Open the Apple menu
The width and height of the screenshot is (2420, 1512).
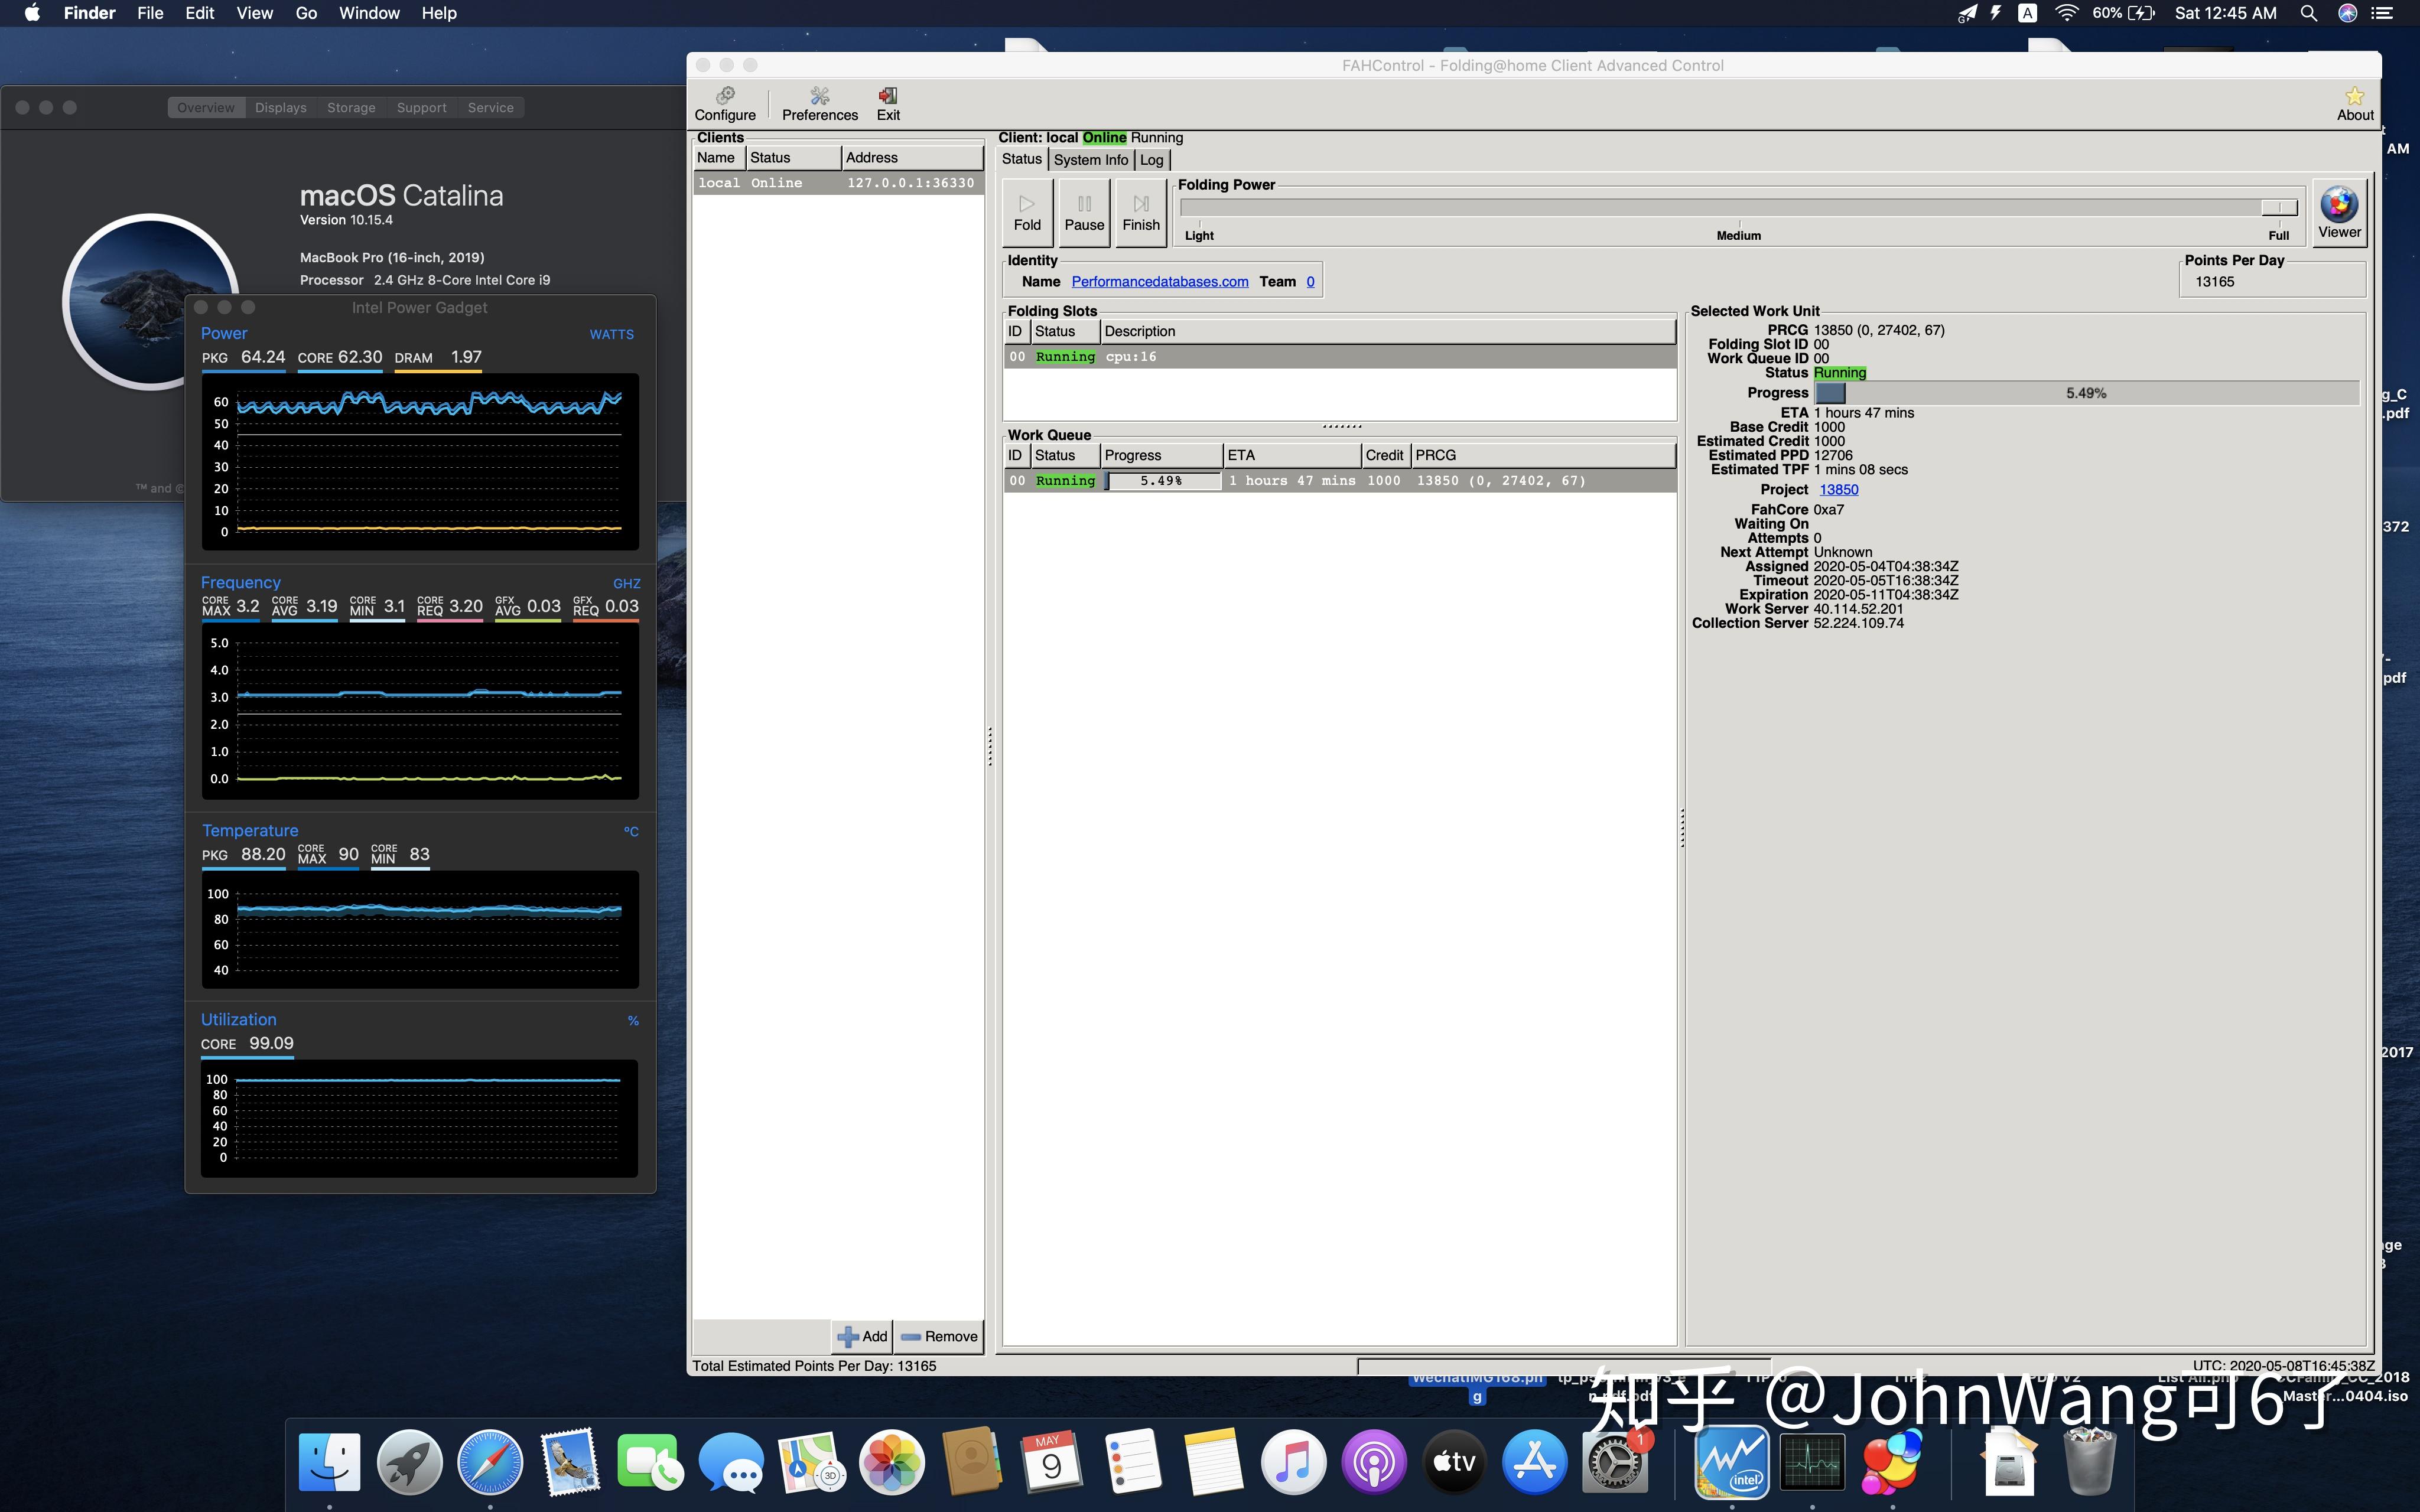[x=32, y=13]
